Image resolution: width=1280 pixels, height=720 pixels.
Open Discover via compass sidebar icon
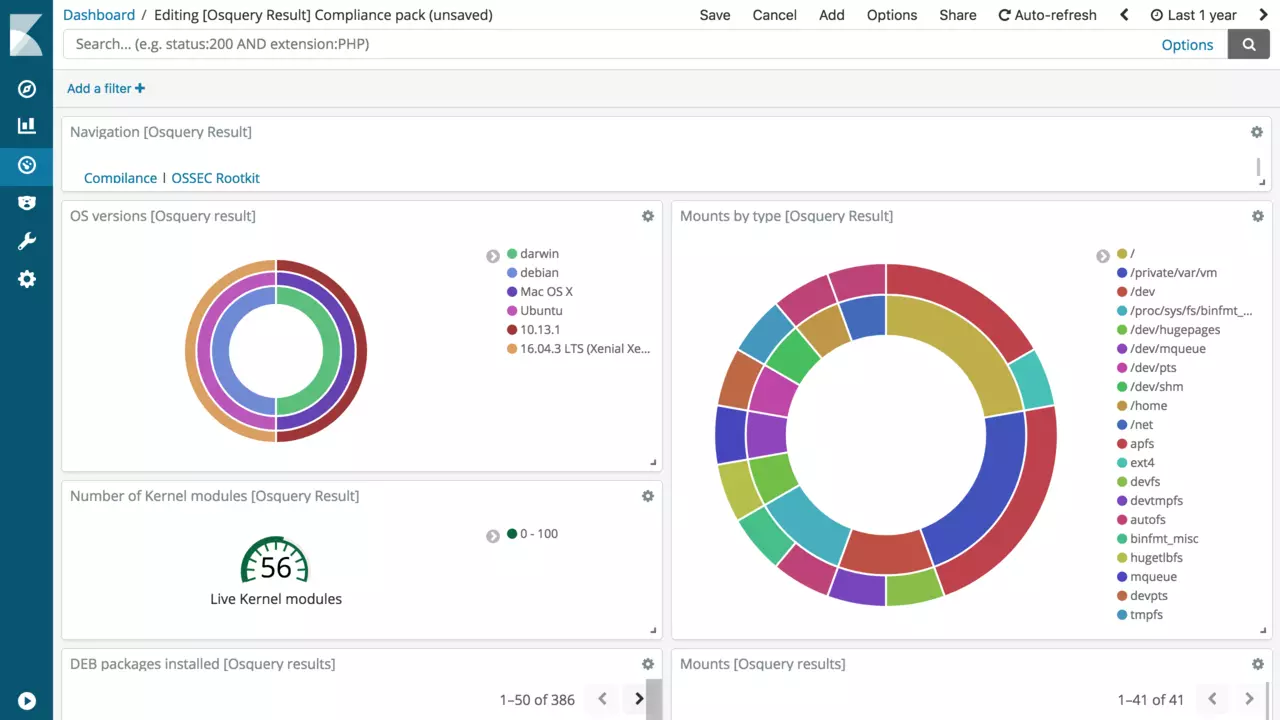[x=27, y=89]
